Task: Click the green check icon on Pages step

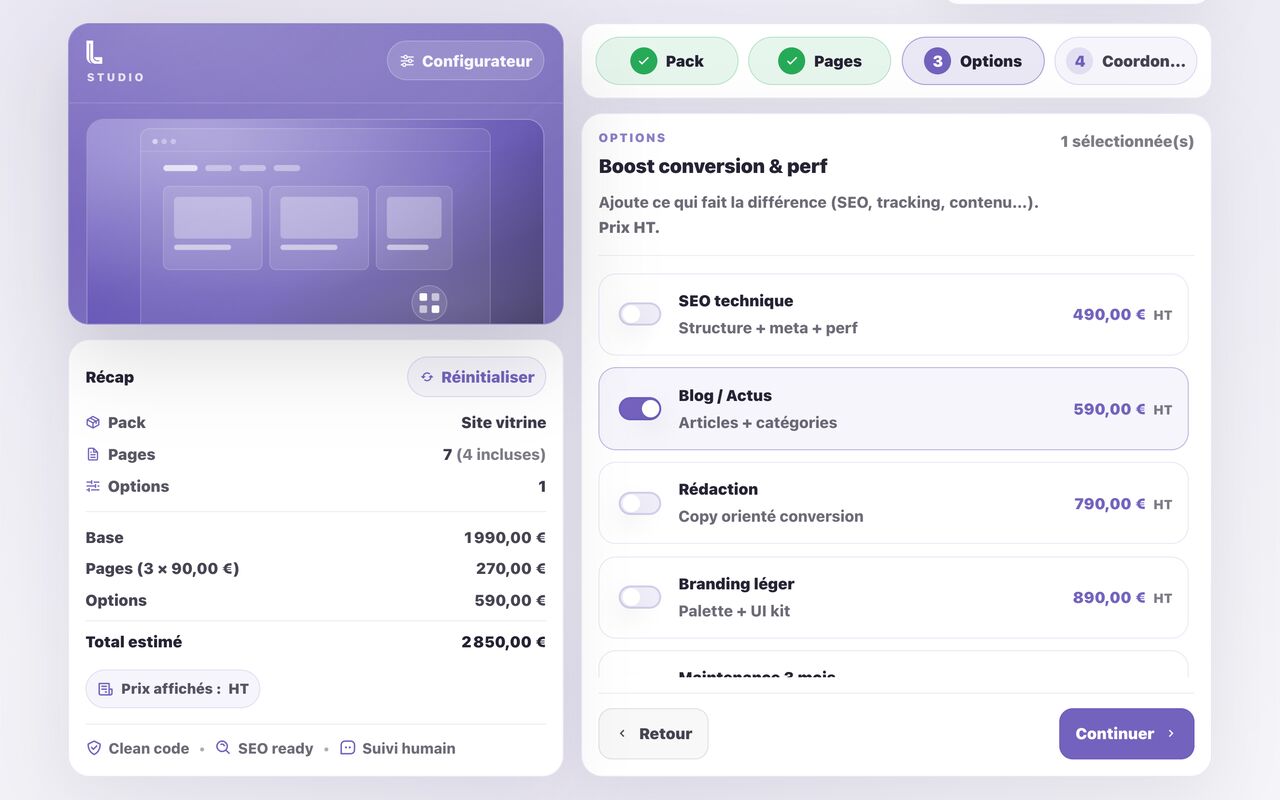Action: [x=792, y=61]
